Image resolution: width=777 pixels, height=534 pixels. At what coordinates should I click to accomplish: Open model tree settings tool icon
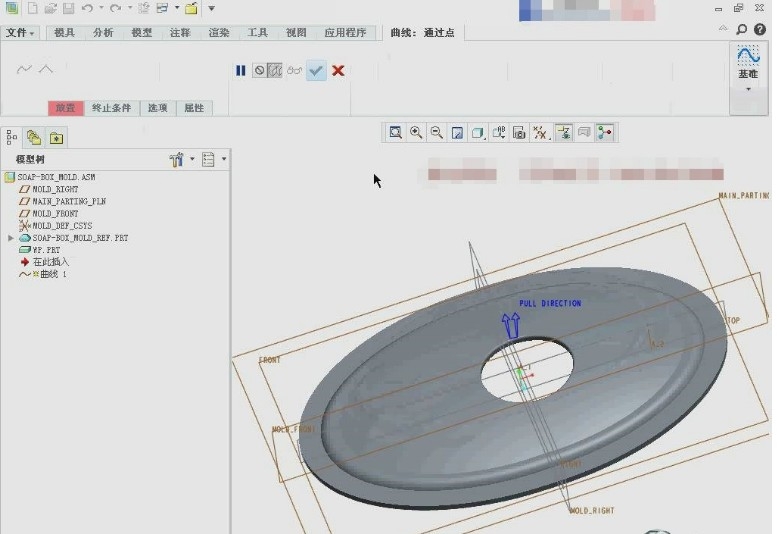tap(176, 160)
